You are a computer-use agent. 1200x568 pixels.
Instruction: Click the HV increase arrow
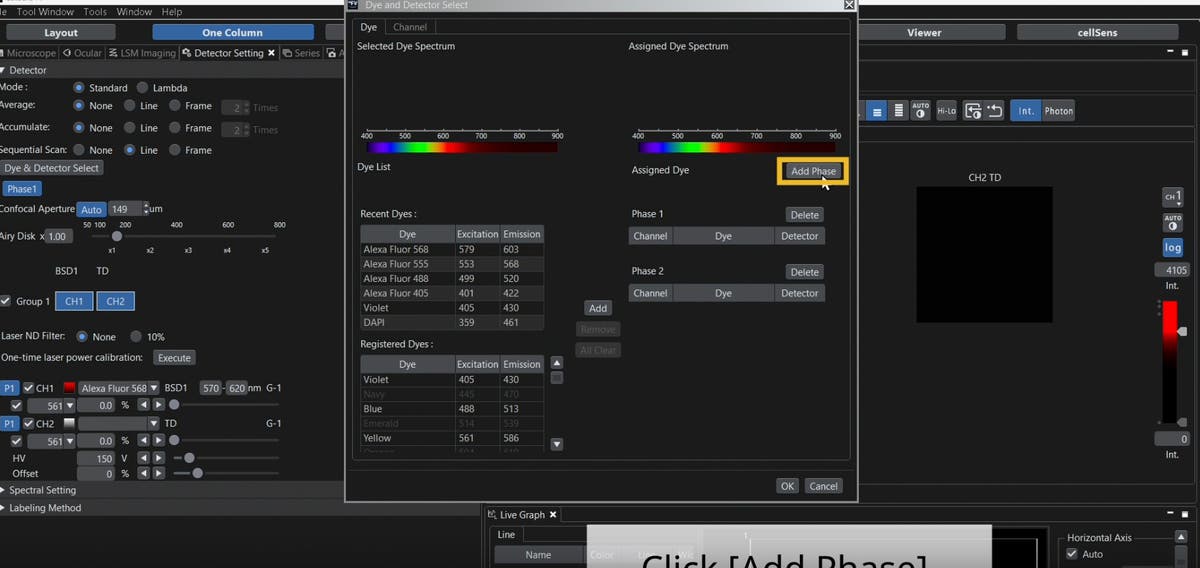click(158, 458)
